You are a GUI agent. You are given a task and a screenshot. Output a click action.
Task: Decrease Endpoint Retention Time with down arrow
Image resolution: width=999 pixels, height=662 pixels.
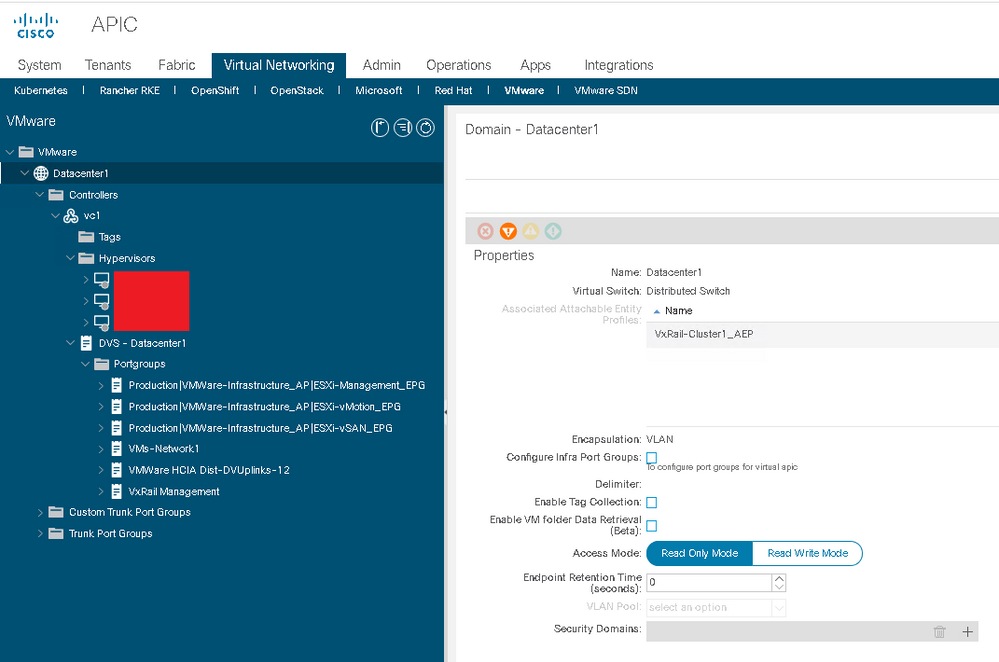(x=779, y=587)
